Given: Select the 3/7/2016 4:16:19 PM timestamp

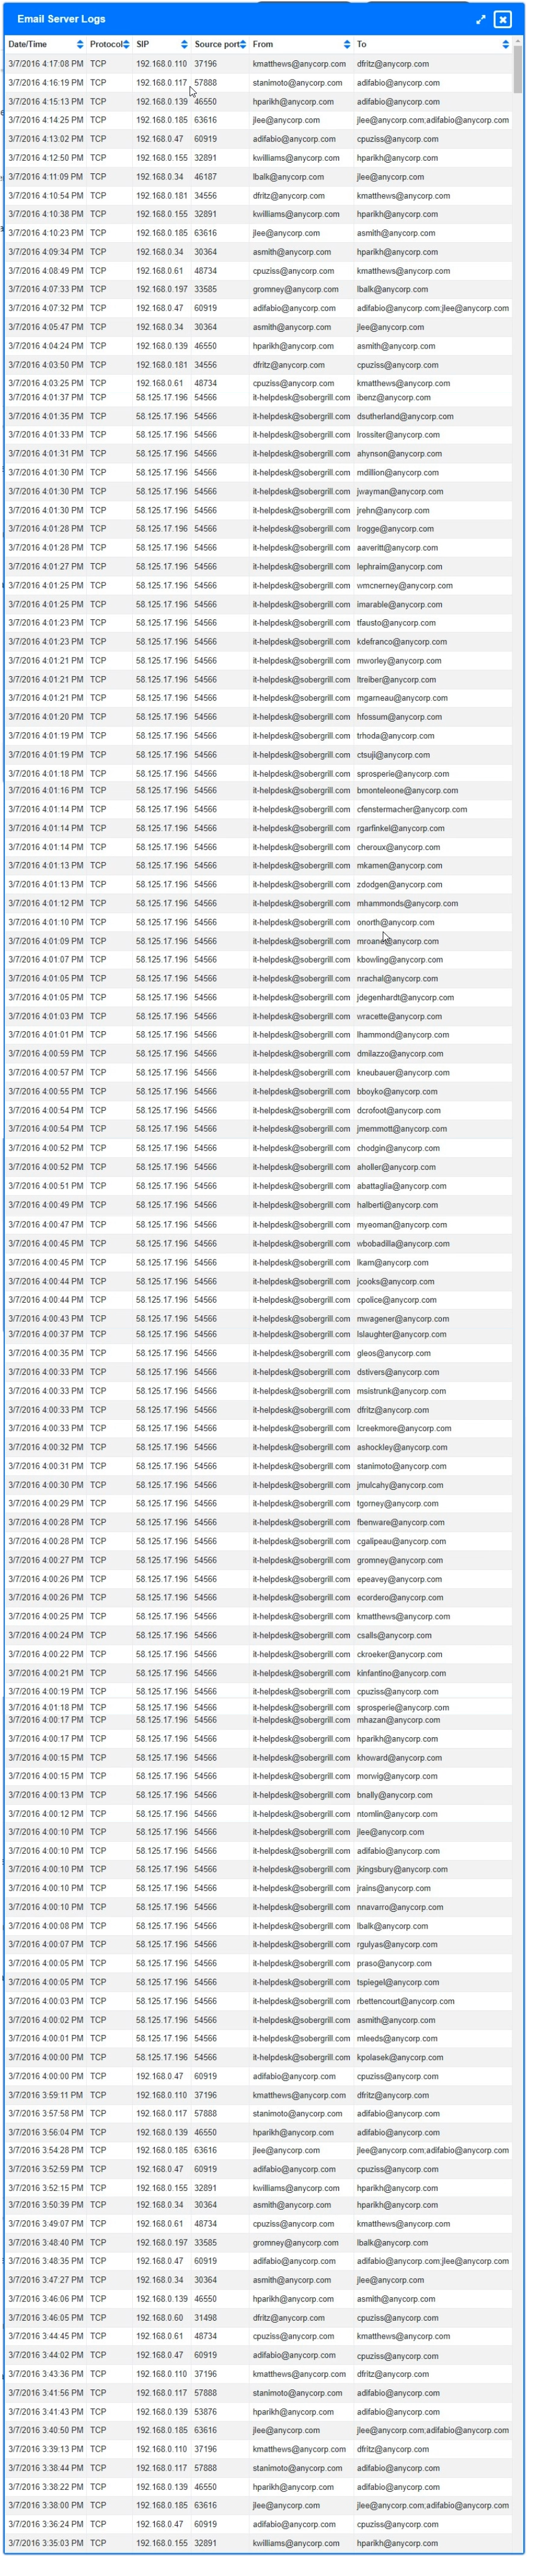Looking at the screenshot, I should point(46,83).
